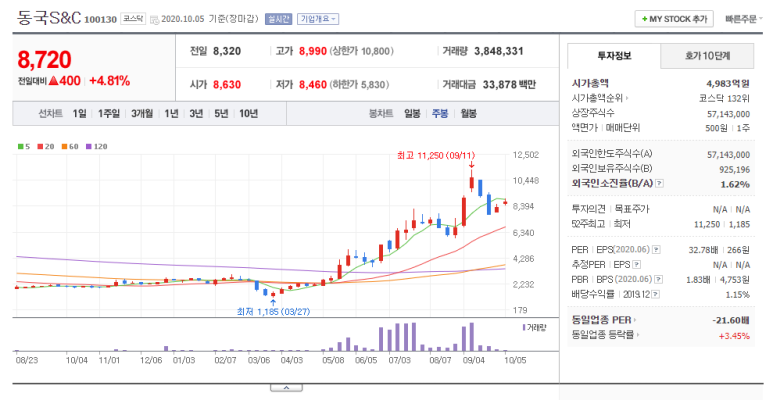Show the 일봉 daily candle chart
The image size is (773, 400).
pyautogui.click(x=412, y=114)
